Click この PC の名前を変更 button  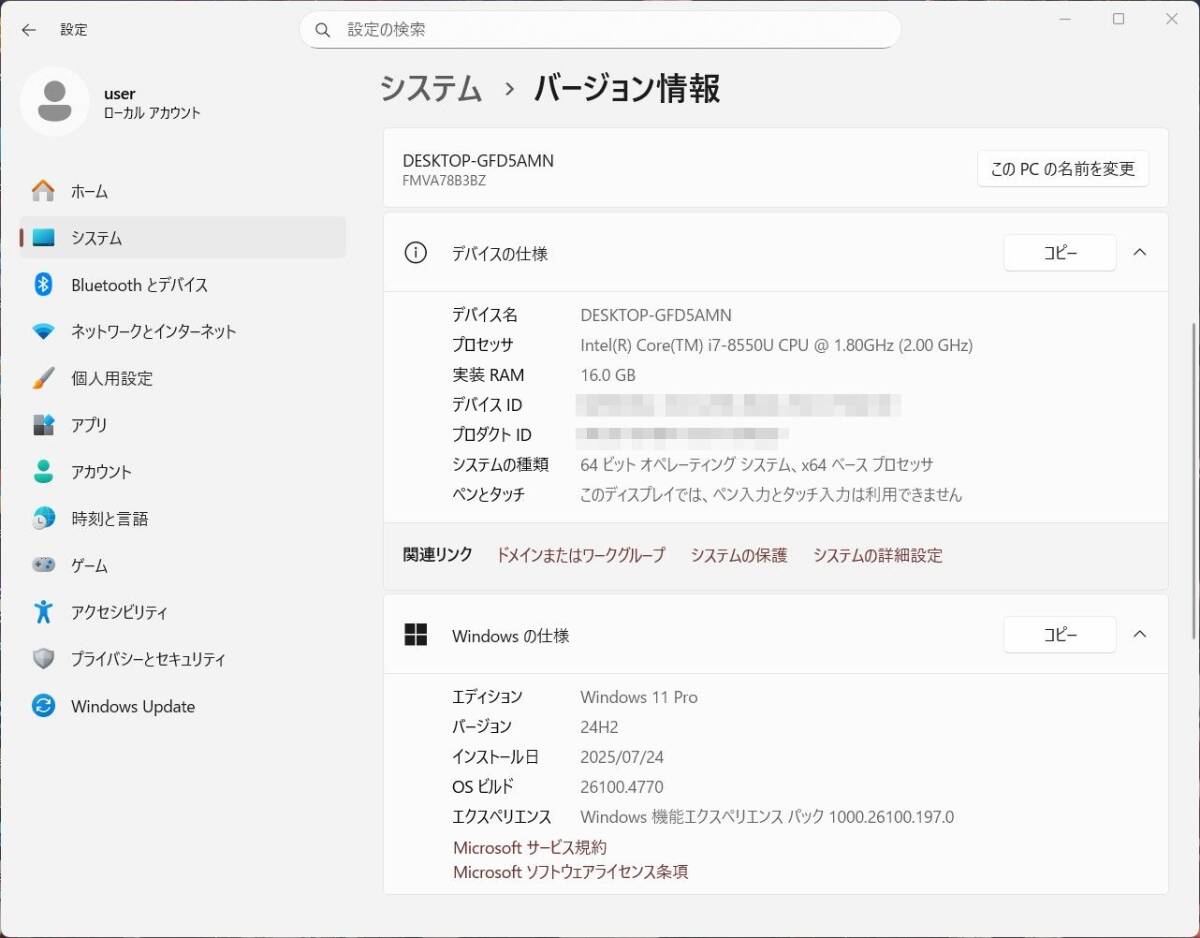click(1063, 169)
